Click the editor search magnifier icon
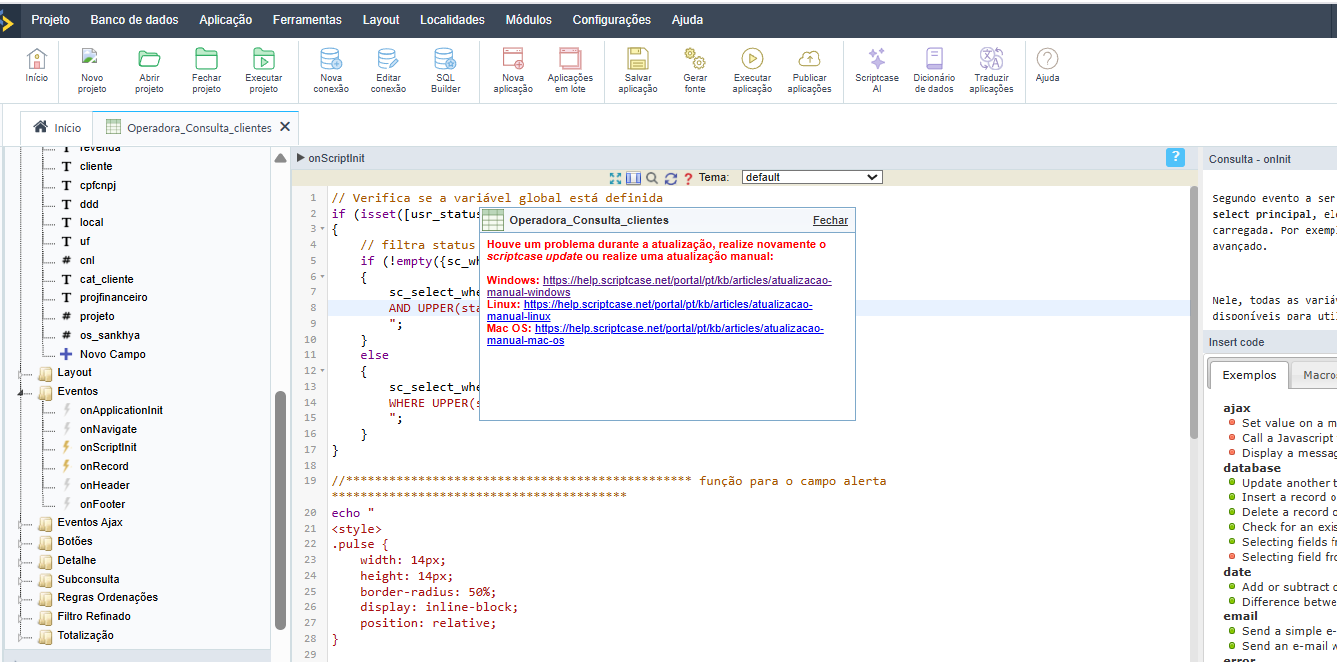The image size is (1337, 662). point(652,178)
